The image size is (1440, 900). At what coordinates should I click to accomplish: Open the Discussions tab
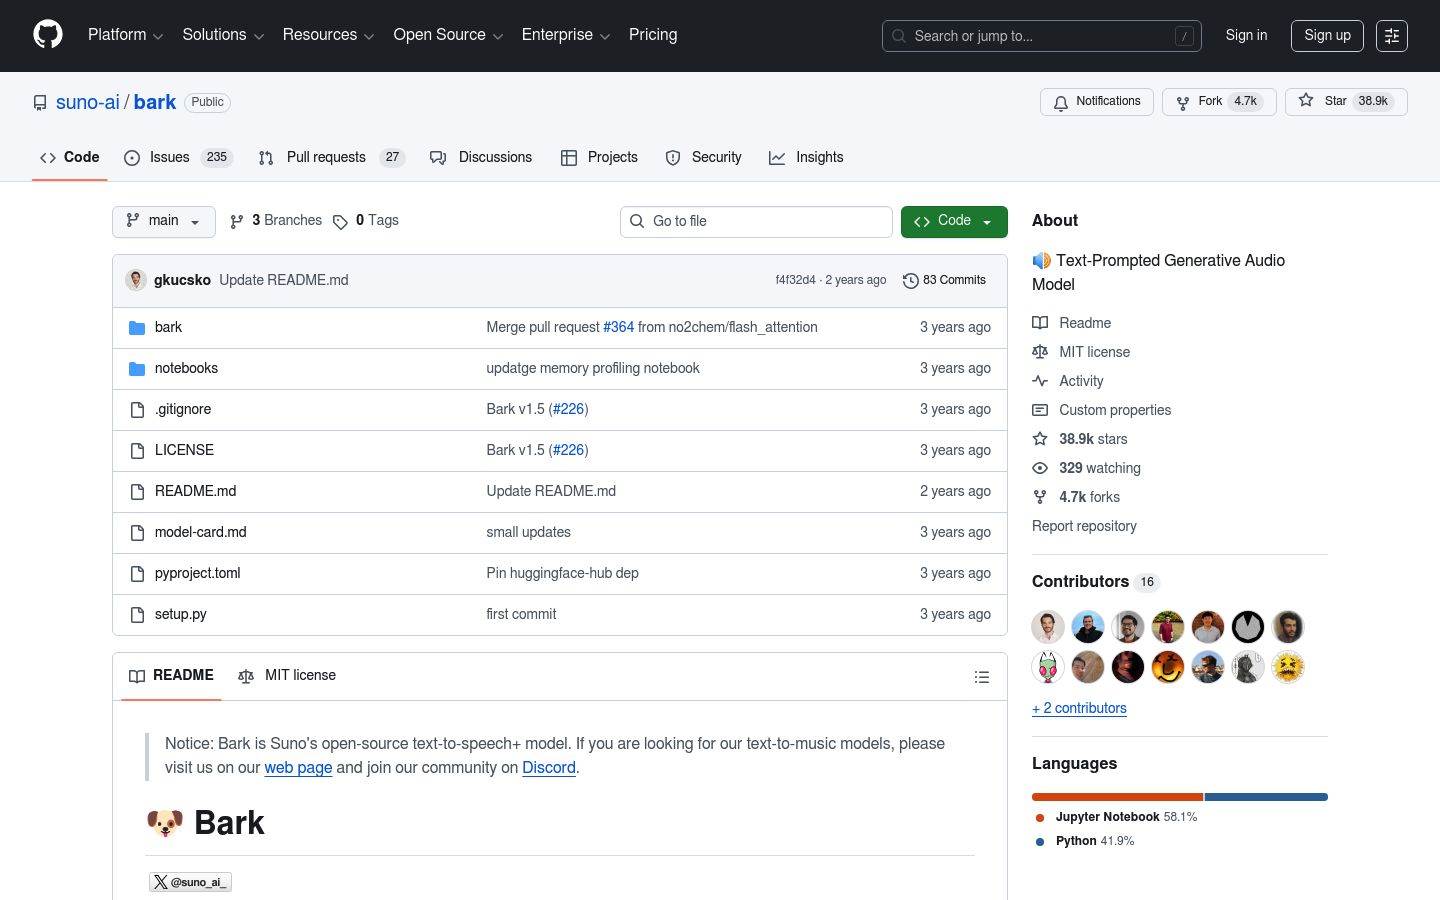click(x=481, y=158)
